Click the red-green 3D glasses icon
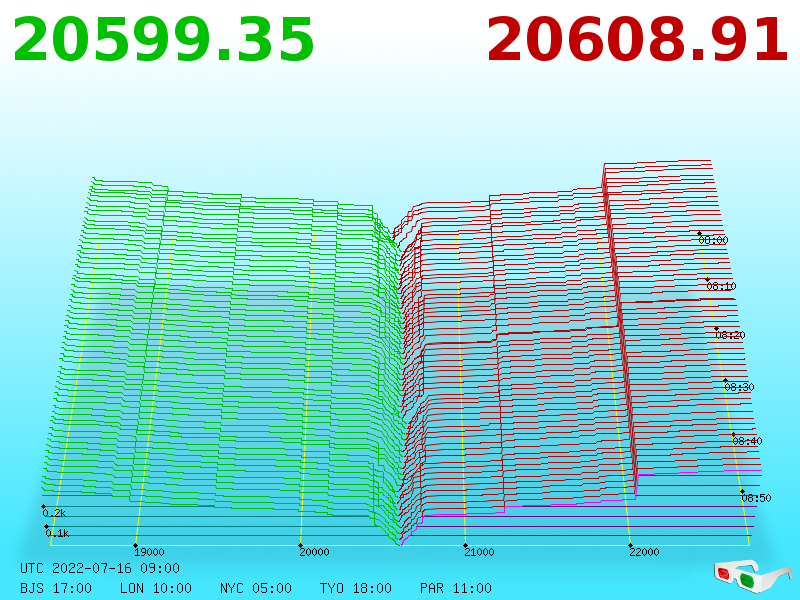800x600 pixels. (x=752, y=577)
